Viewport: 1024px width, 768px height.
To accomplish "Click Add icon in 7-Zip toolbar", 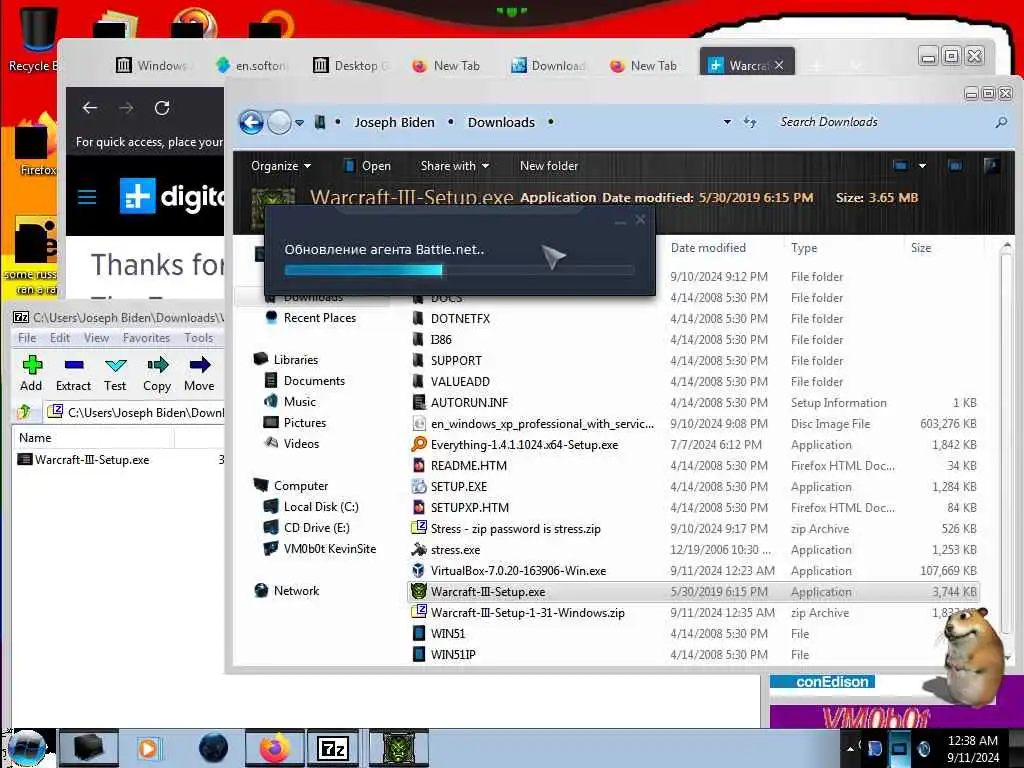I will (x=31, y=364).
